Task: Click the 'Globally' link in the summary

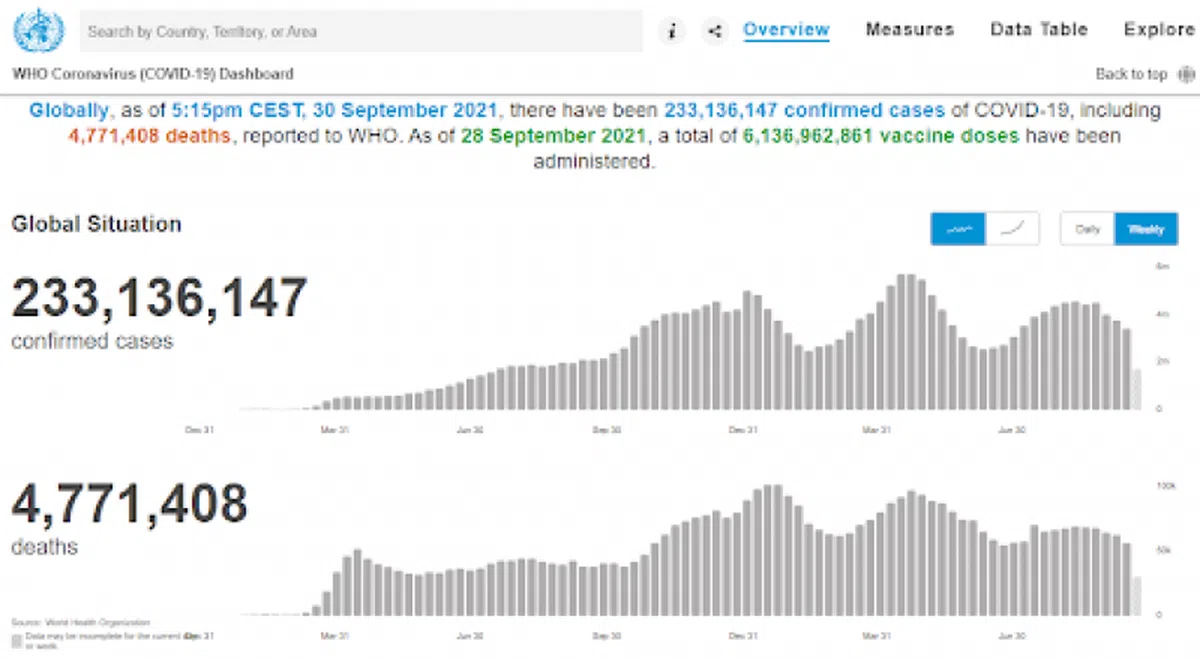Action: click(x=68, y=111)
